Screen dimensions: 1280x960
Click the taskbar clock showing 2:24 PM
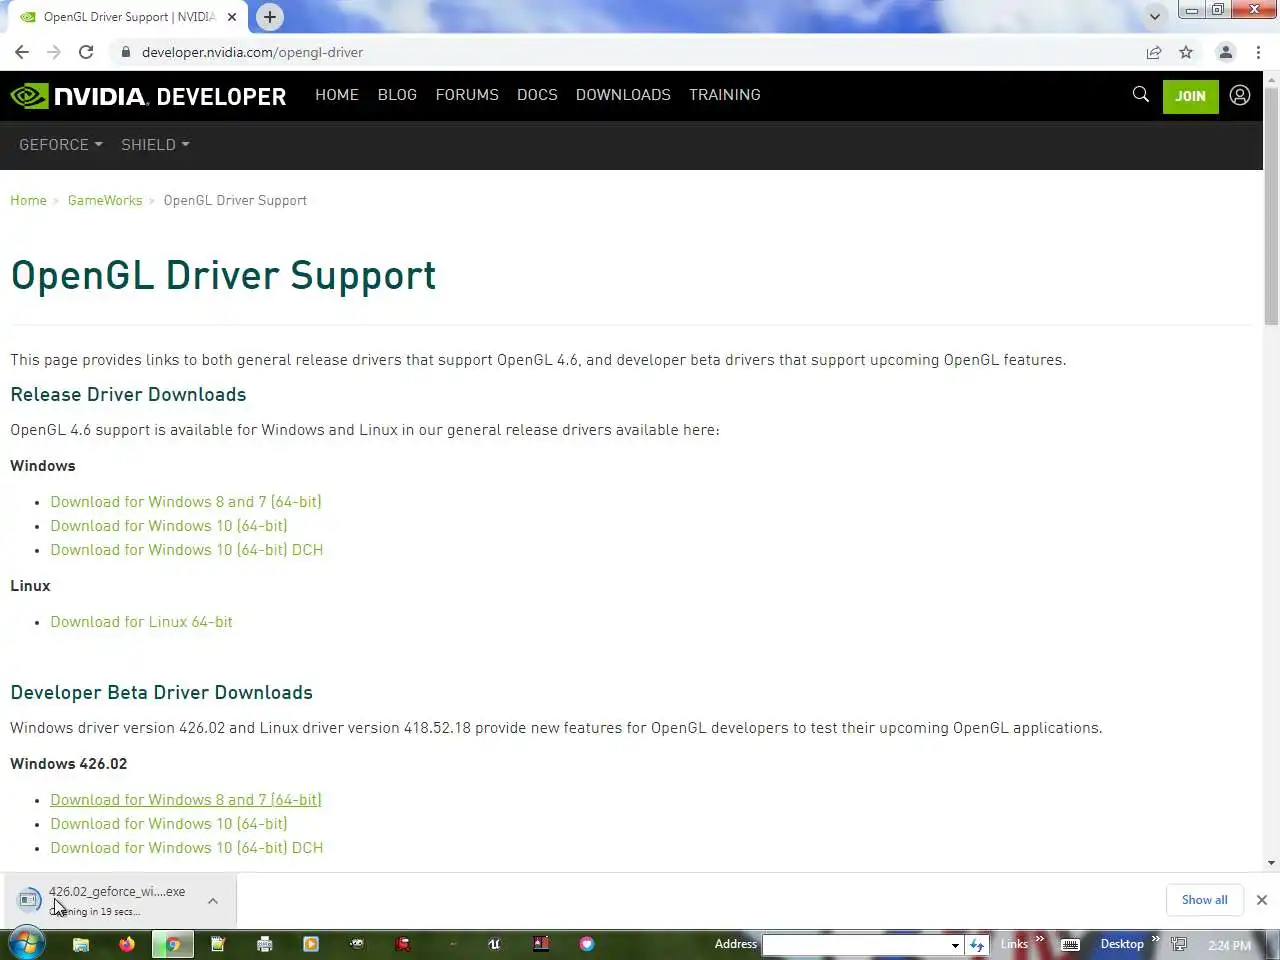pyautogui.click(x=1229, y=946)
